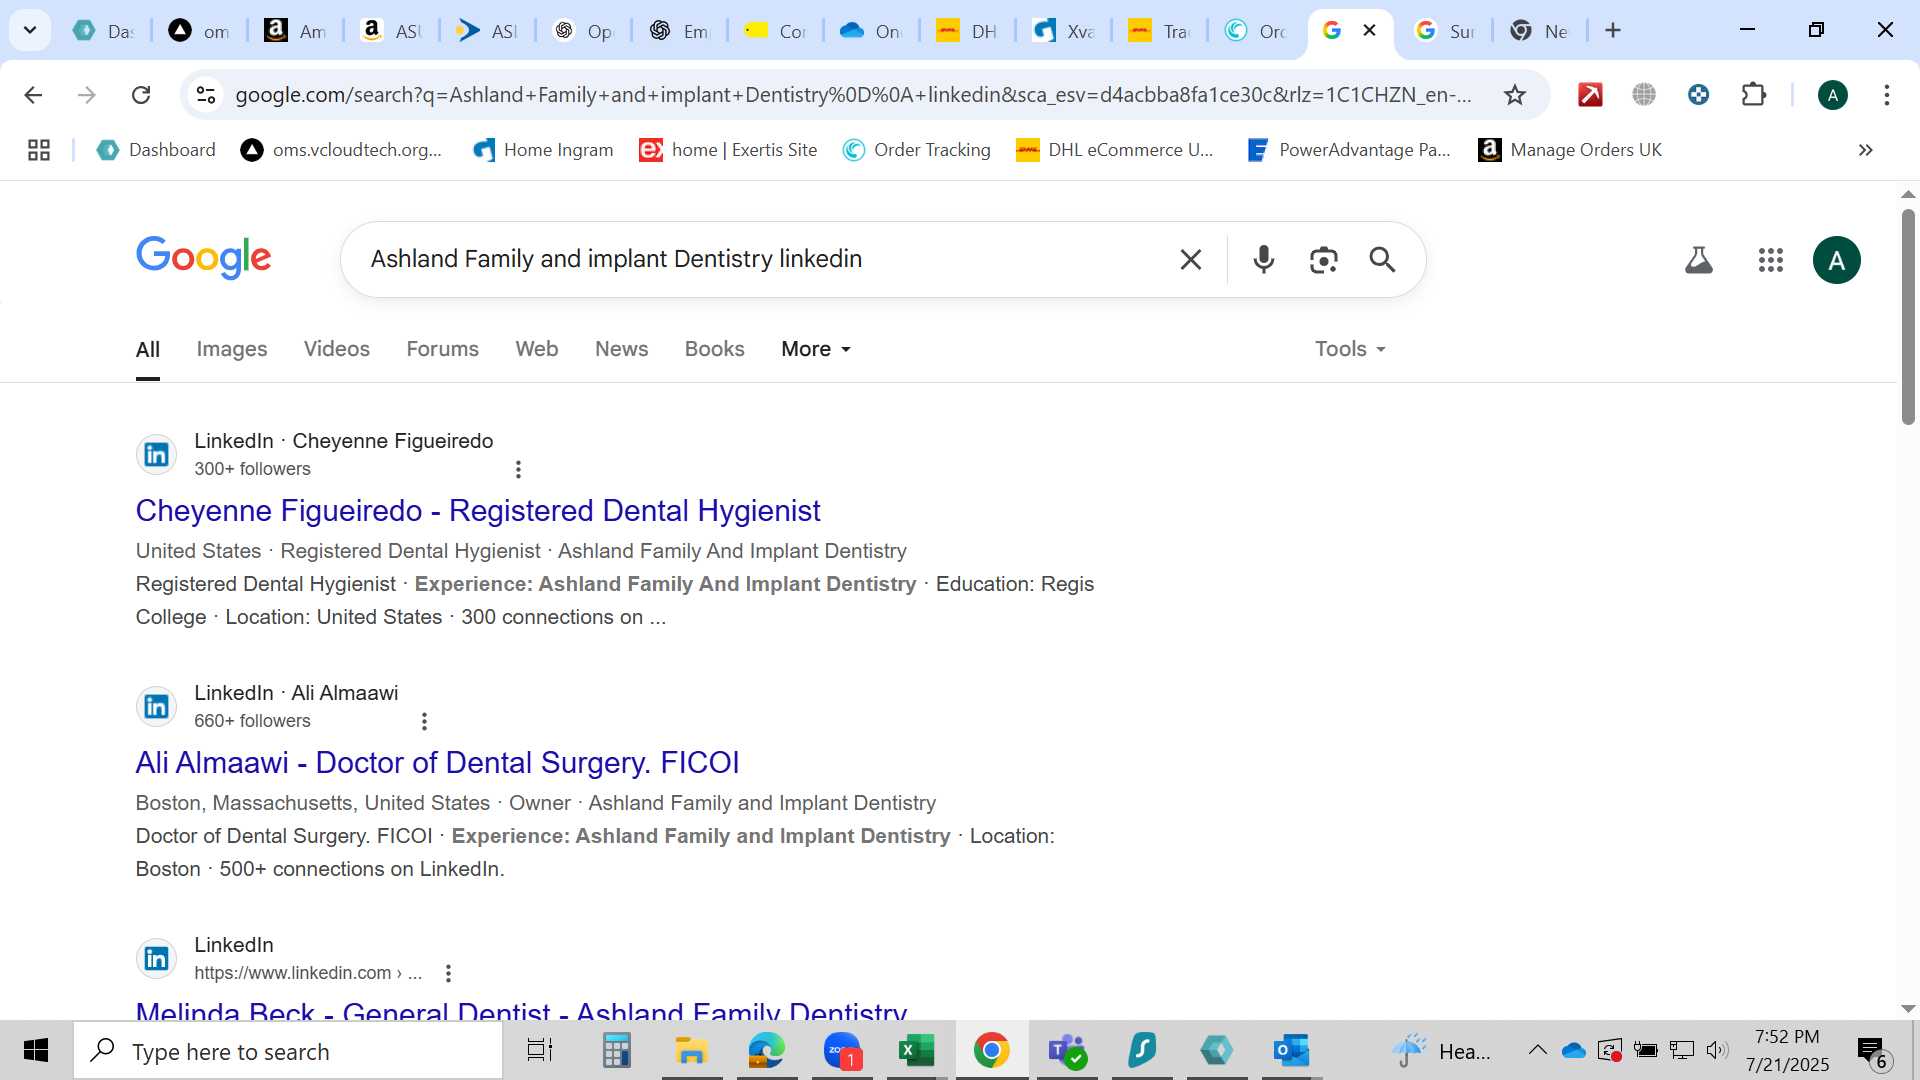Screen dimensions: 1920x1080
Task: Open Microsoft Teams from the taskbar
Action: tap(1067, 1051)
